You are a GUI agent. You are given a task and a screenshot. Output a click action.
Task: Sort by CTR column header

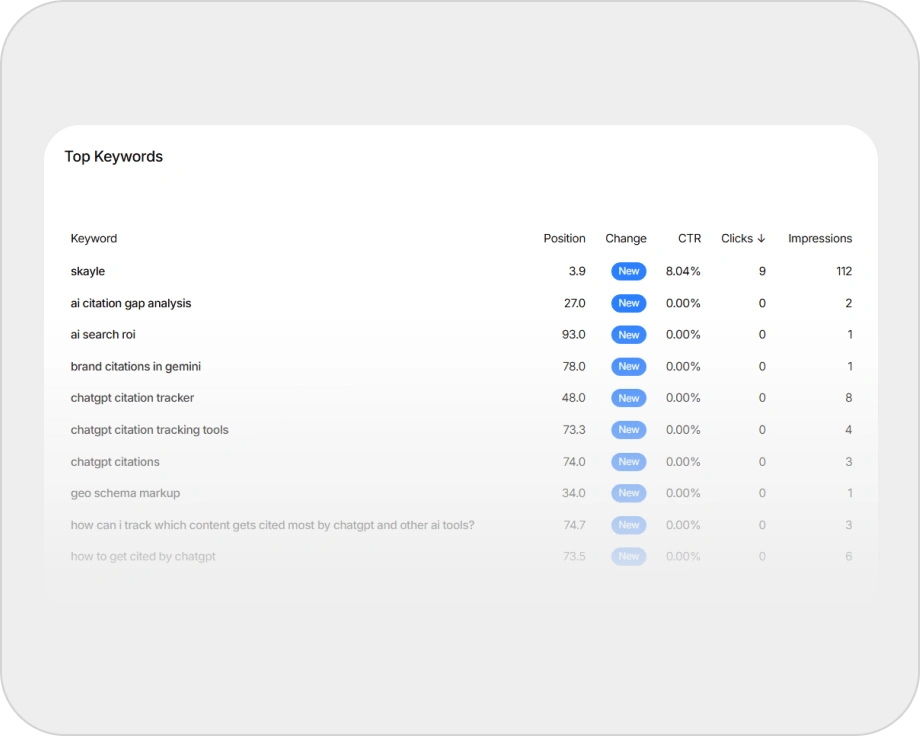click(689, 239)
